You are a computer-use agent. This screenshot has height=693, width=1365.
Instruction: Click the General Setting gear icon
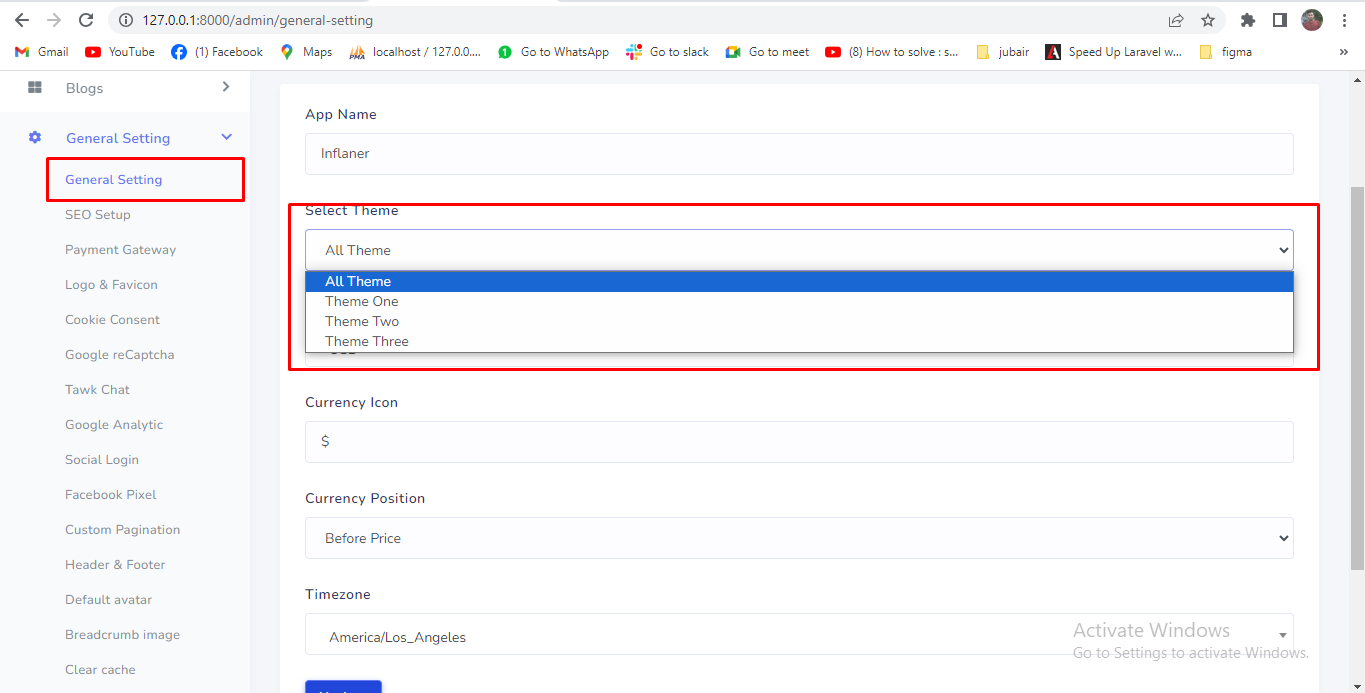[x=35, y=138]
